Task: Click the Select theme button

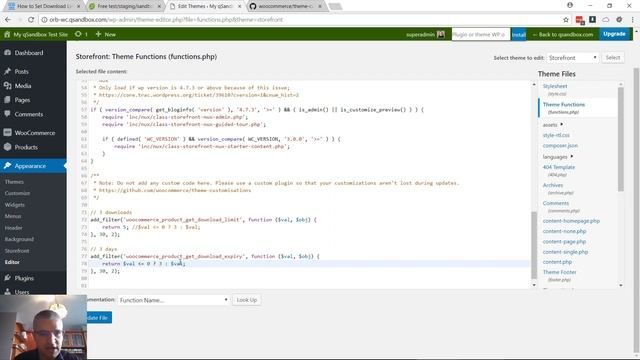Action: (x=613, y=58)
